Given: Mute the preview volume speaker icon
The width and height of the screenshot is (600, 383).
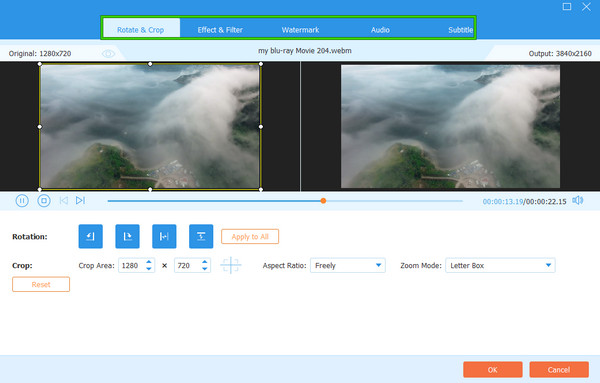Looking at the screenshot, I should click(577, 200).
